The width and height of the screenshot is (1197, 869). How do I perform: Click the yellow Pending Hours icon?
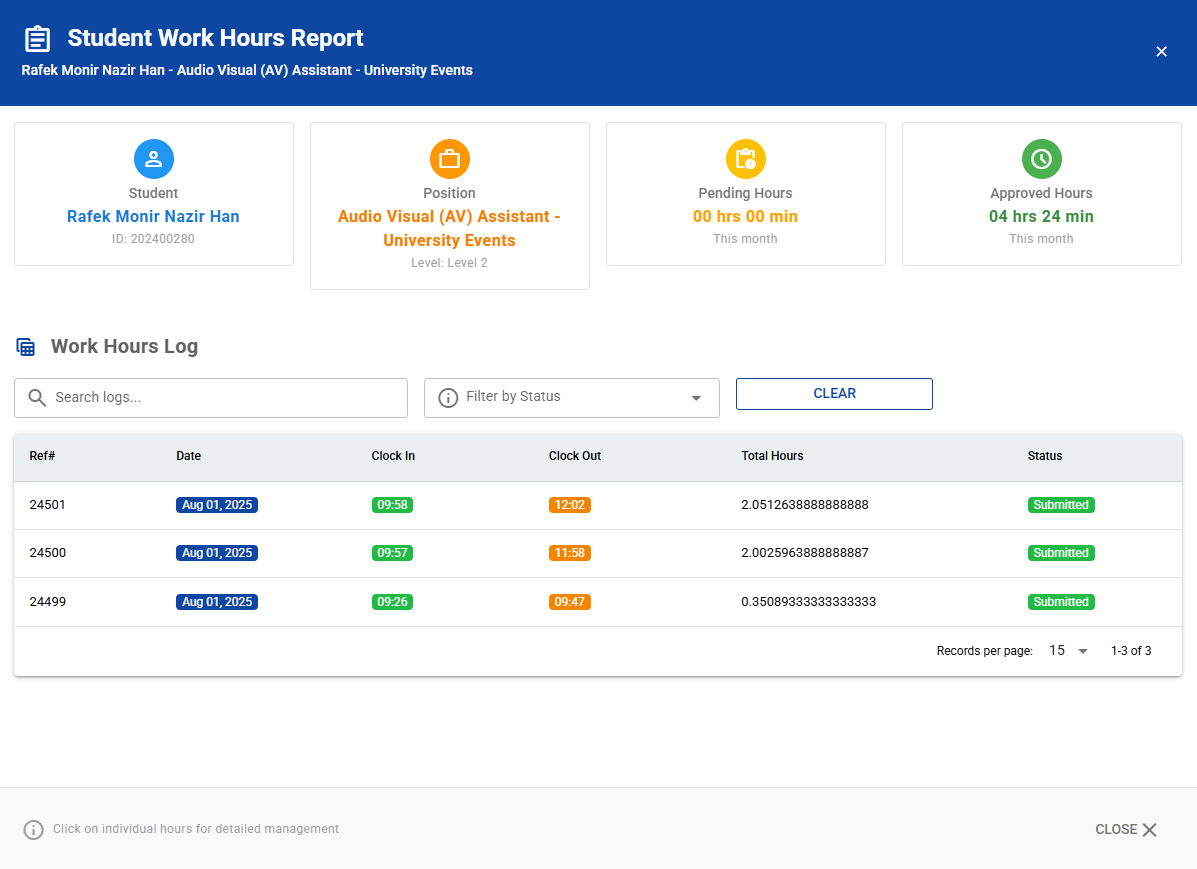pos(745,159)
